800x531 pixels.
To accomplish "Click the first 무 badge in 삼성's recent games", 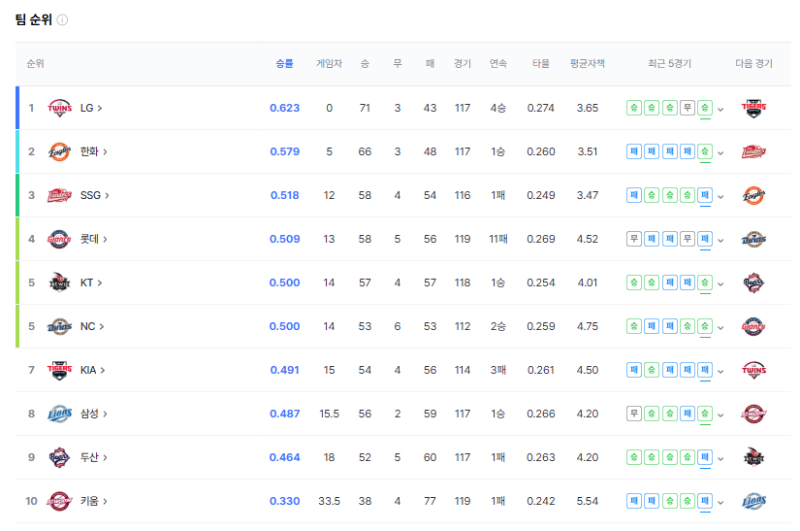I will point(634,414).
